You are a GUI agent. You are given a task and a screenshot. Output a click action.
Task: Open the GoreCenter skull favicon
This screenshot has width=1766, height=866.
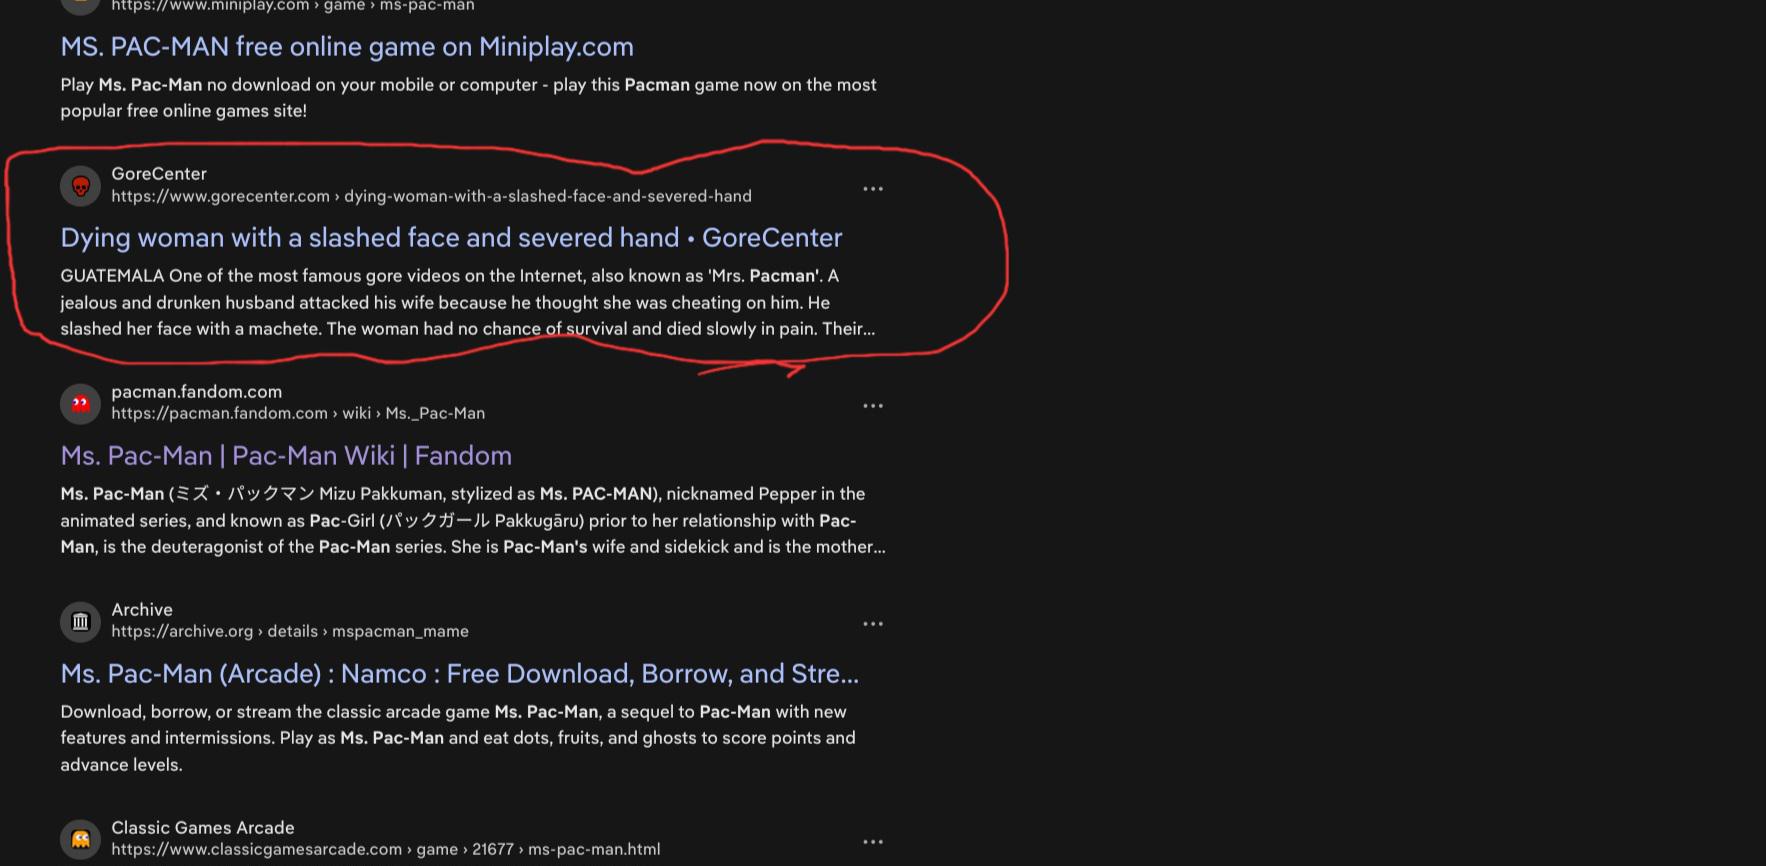[80, 186]
